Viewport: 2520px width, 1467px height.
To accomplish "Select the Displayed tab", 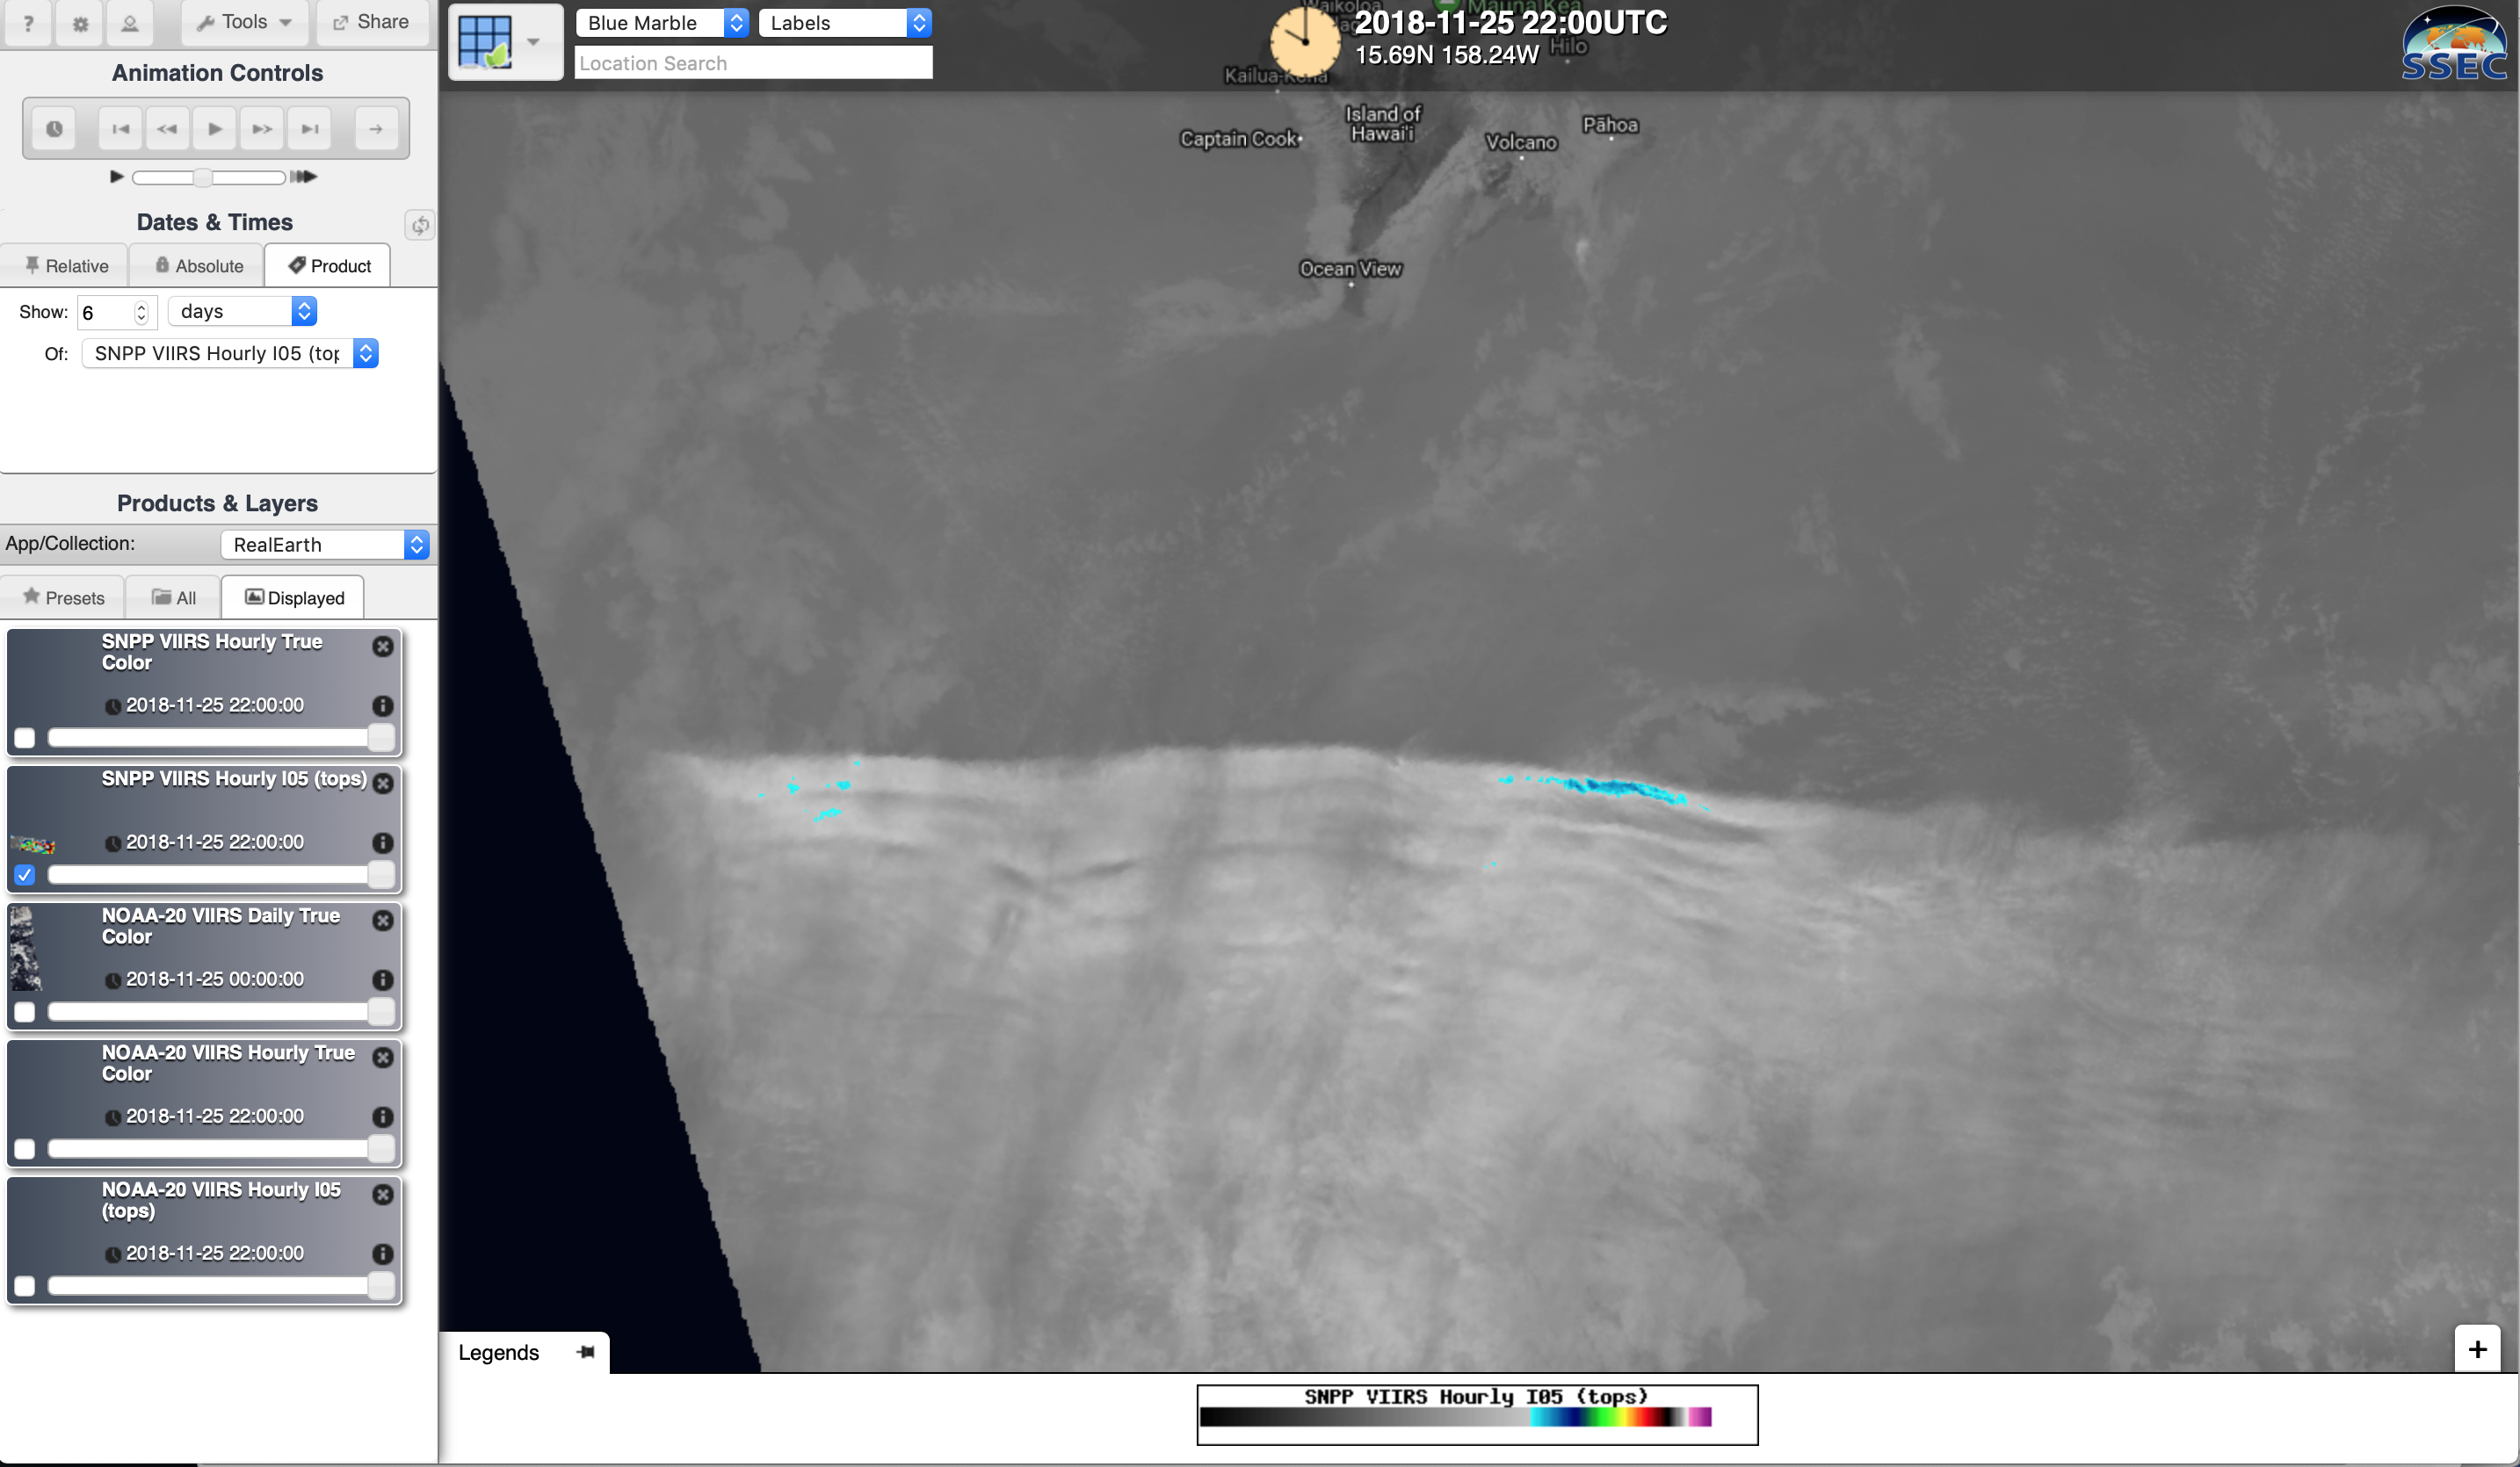I will click(294, 597).
